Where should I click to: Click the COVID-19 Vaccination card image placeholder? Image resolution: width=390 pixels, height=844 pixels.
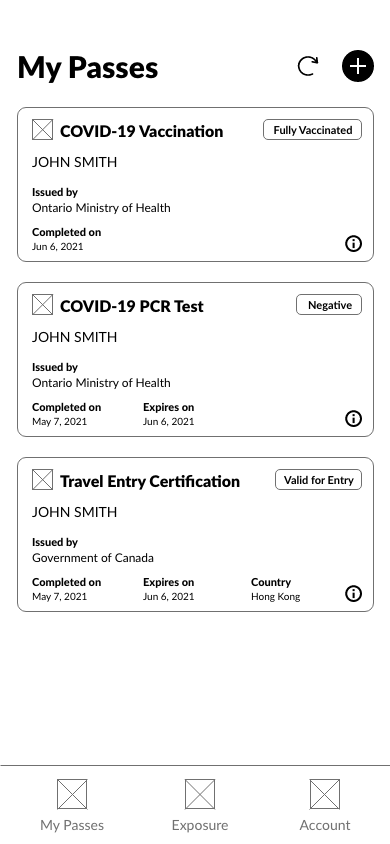42,130
